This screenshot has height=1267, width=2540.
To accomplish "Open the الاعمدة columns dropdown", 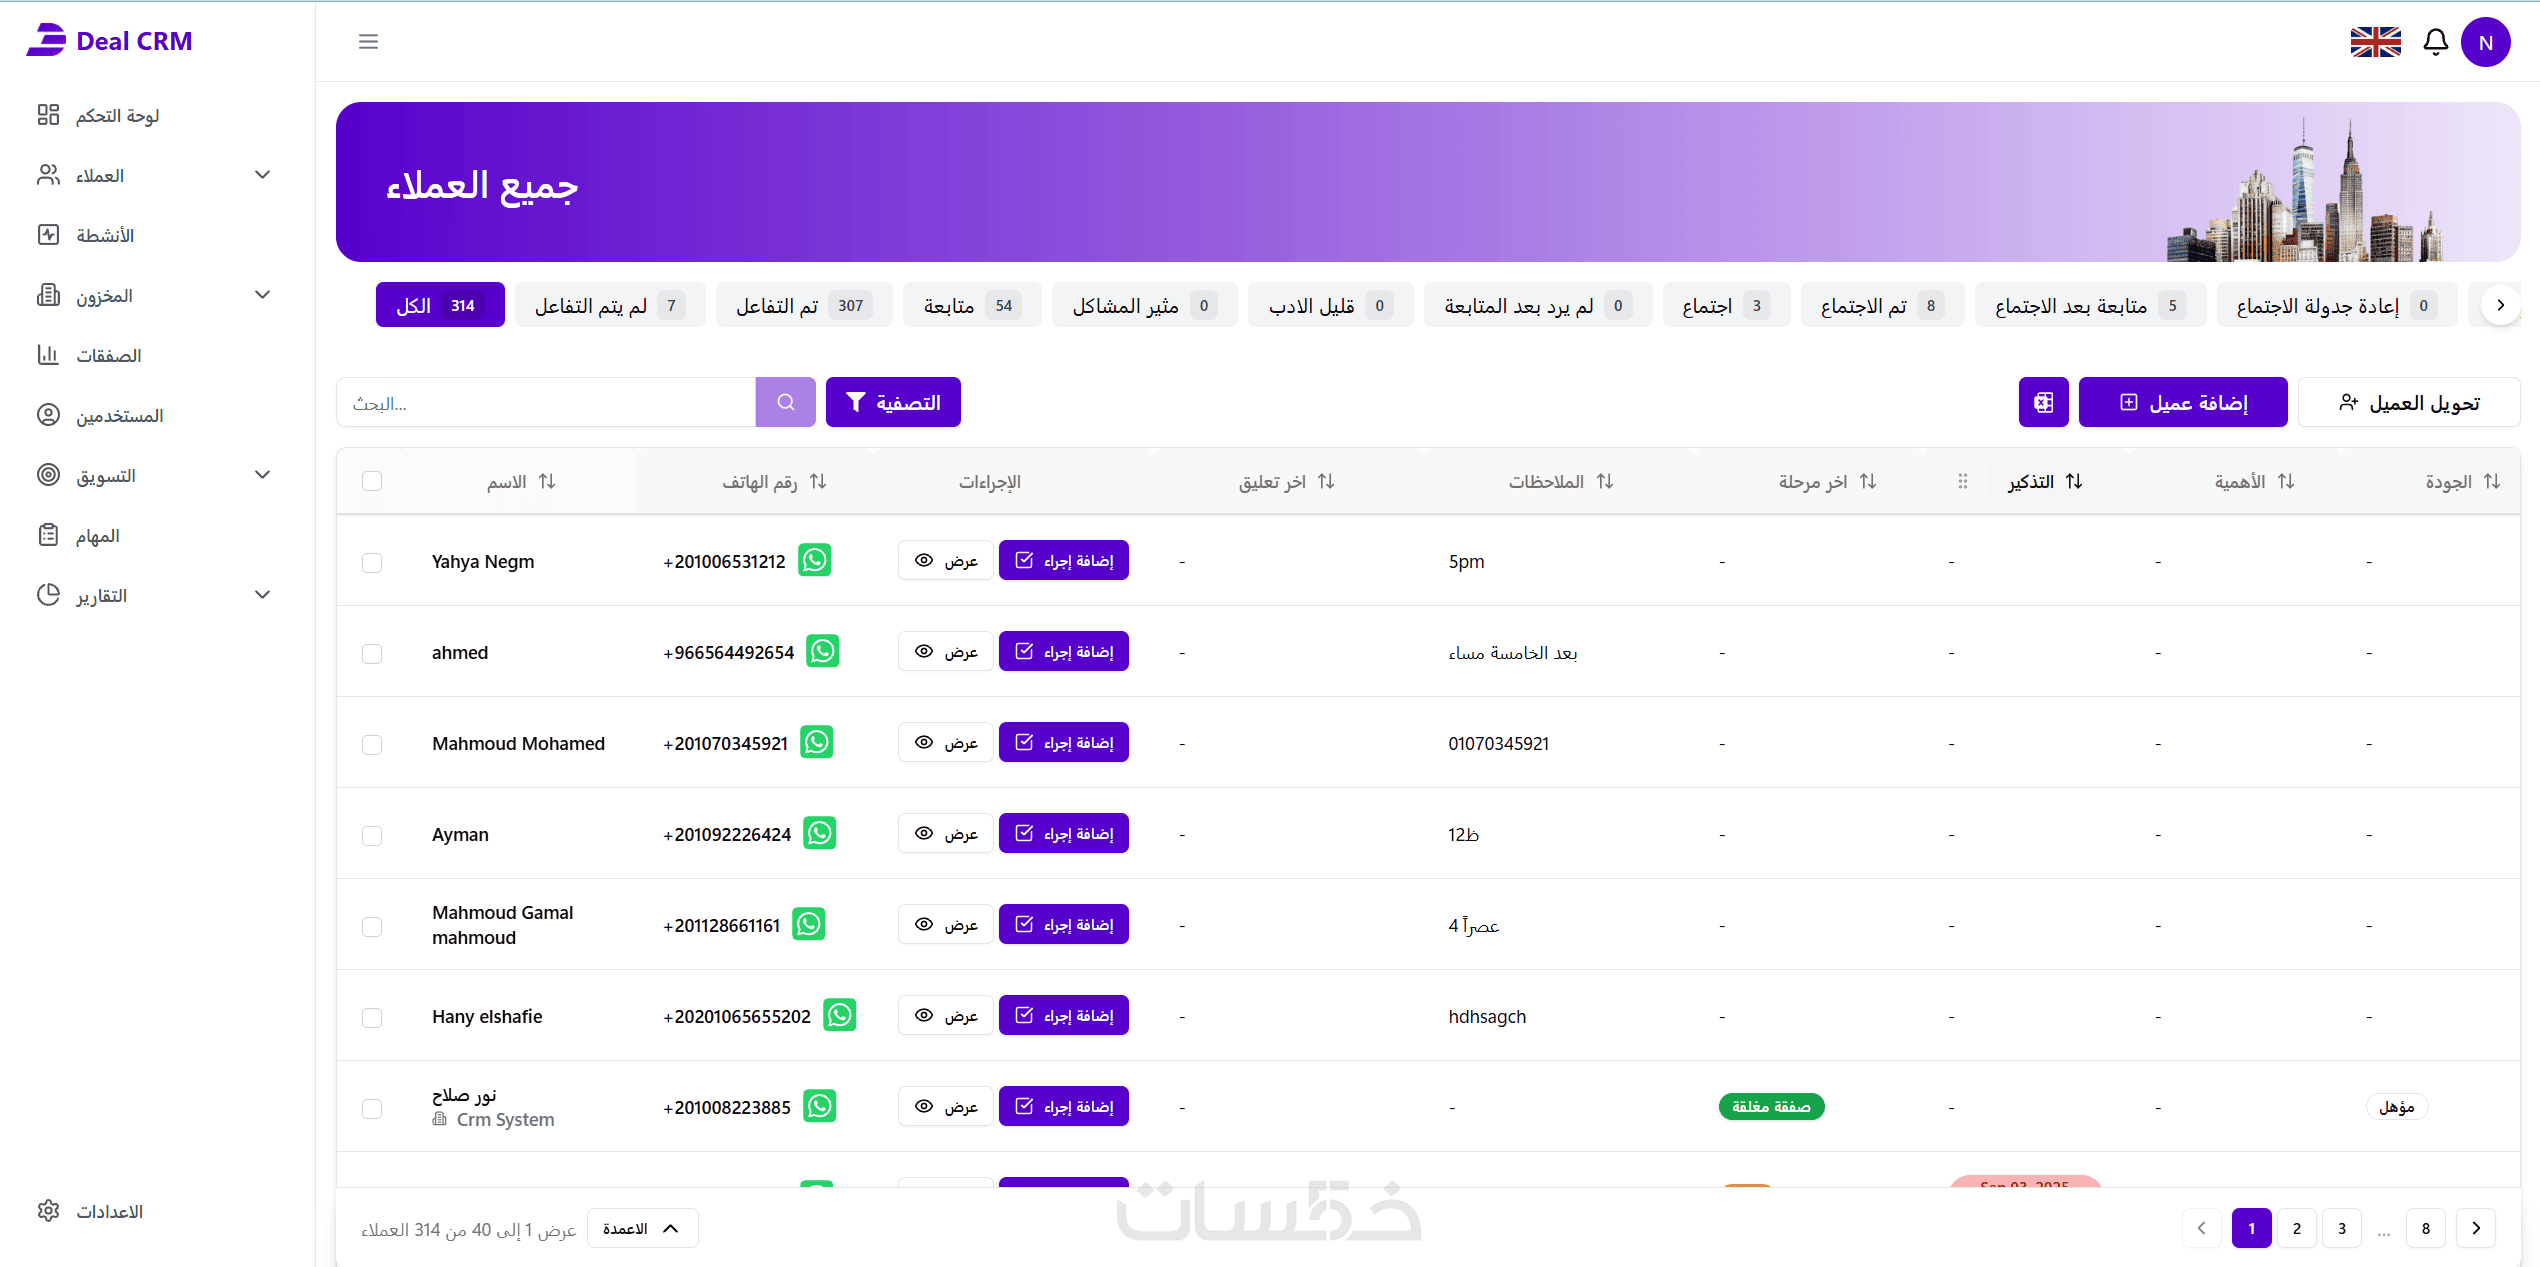I will pyautogui.click(x=642, y=1228).
